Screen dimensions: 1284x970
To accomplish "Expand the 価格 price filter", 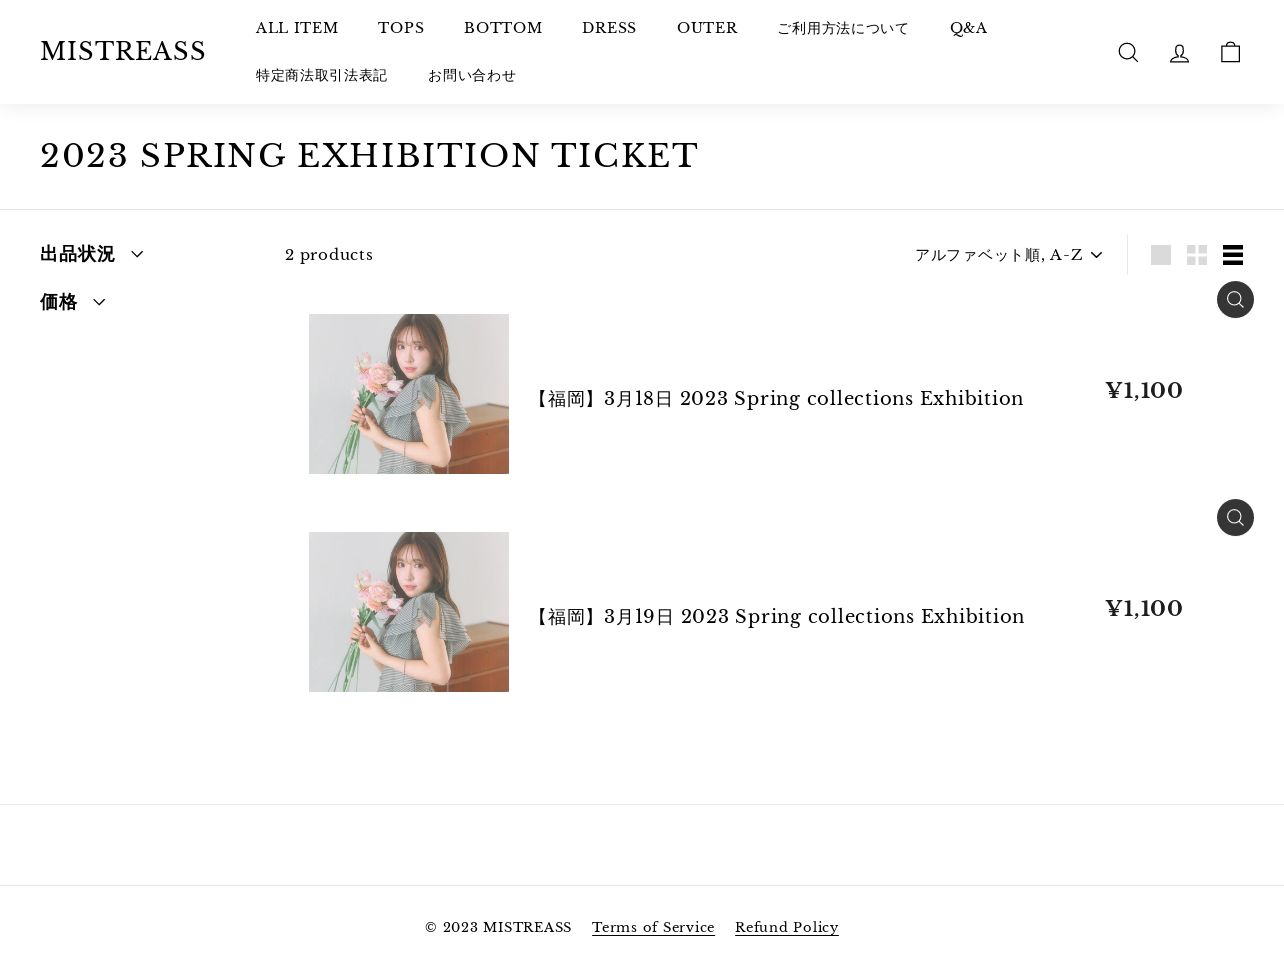I will [x=73, y=302].
